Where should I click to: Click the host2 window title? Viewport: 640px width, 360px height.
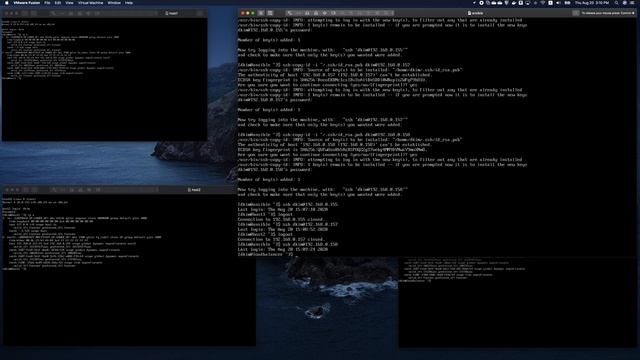[194, 190]
